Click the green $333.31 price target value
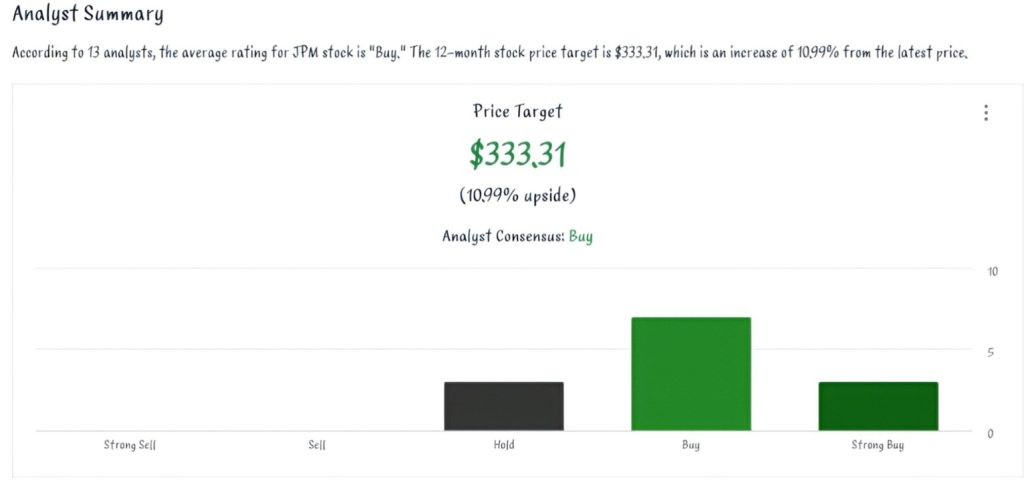Screen dimensions: 1024x485 pyautogui.click(x=518, y=154)
